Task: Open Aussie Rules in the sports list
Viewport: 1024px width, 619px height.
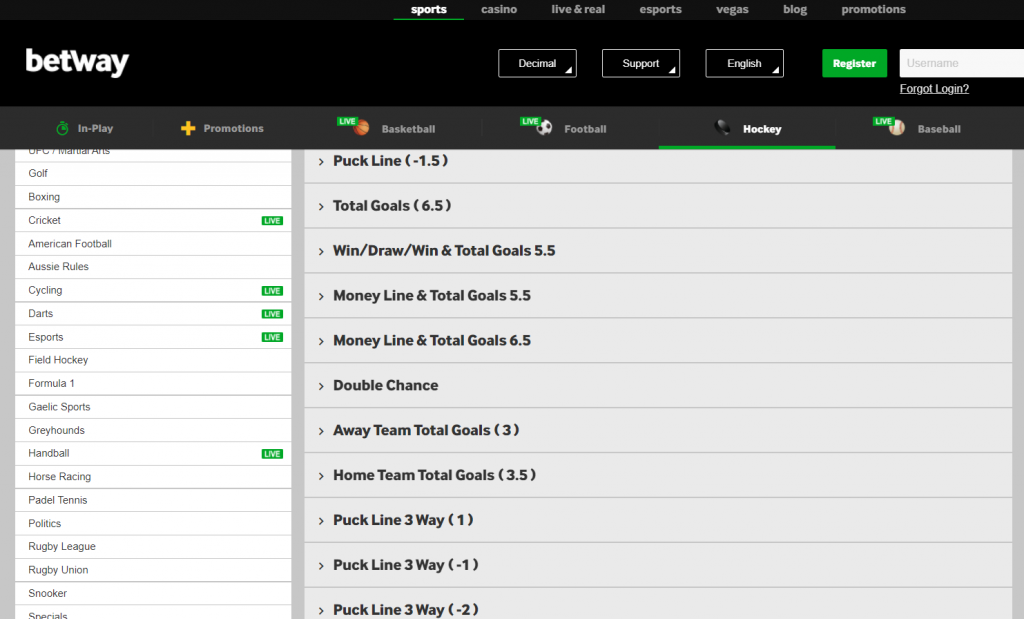Action: (x=153, y=267)
